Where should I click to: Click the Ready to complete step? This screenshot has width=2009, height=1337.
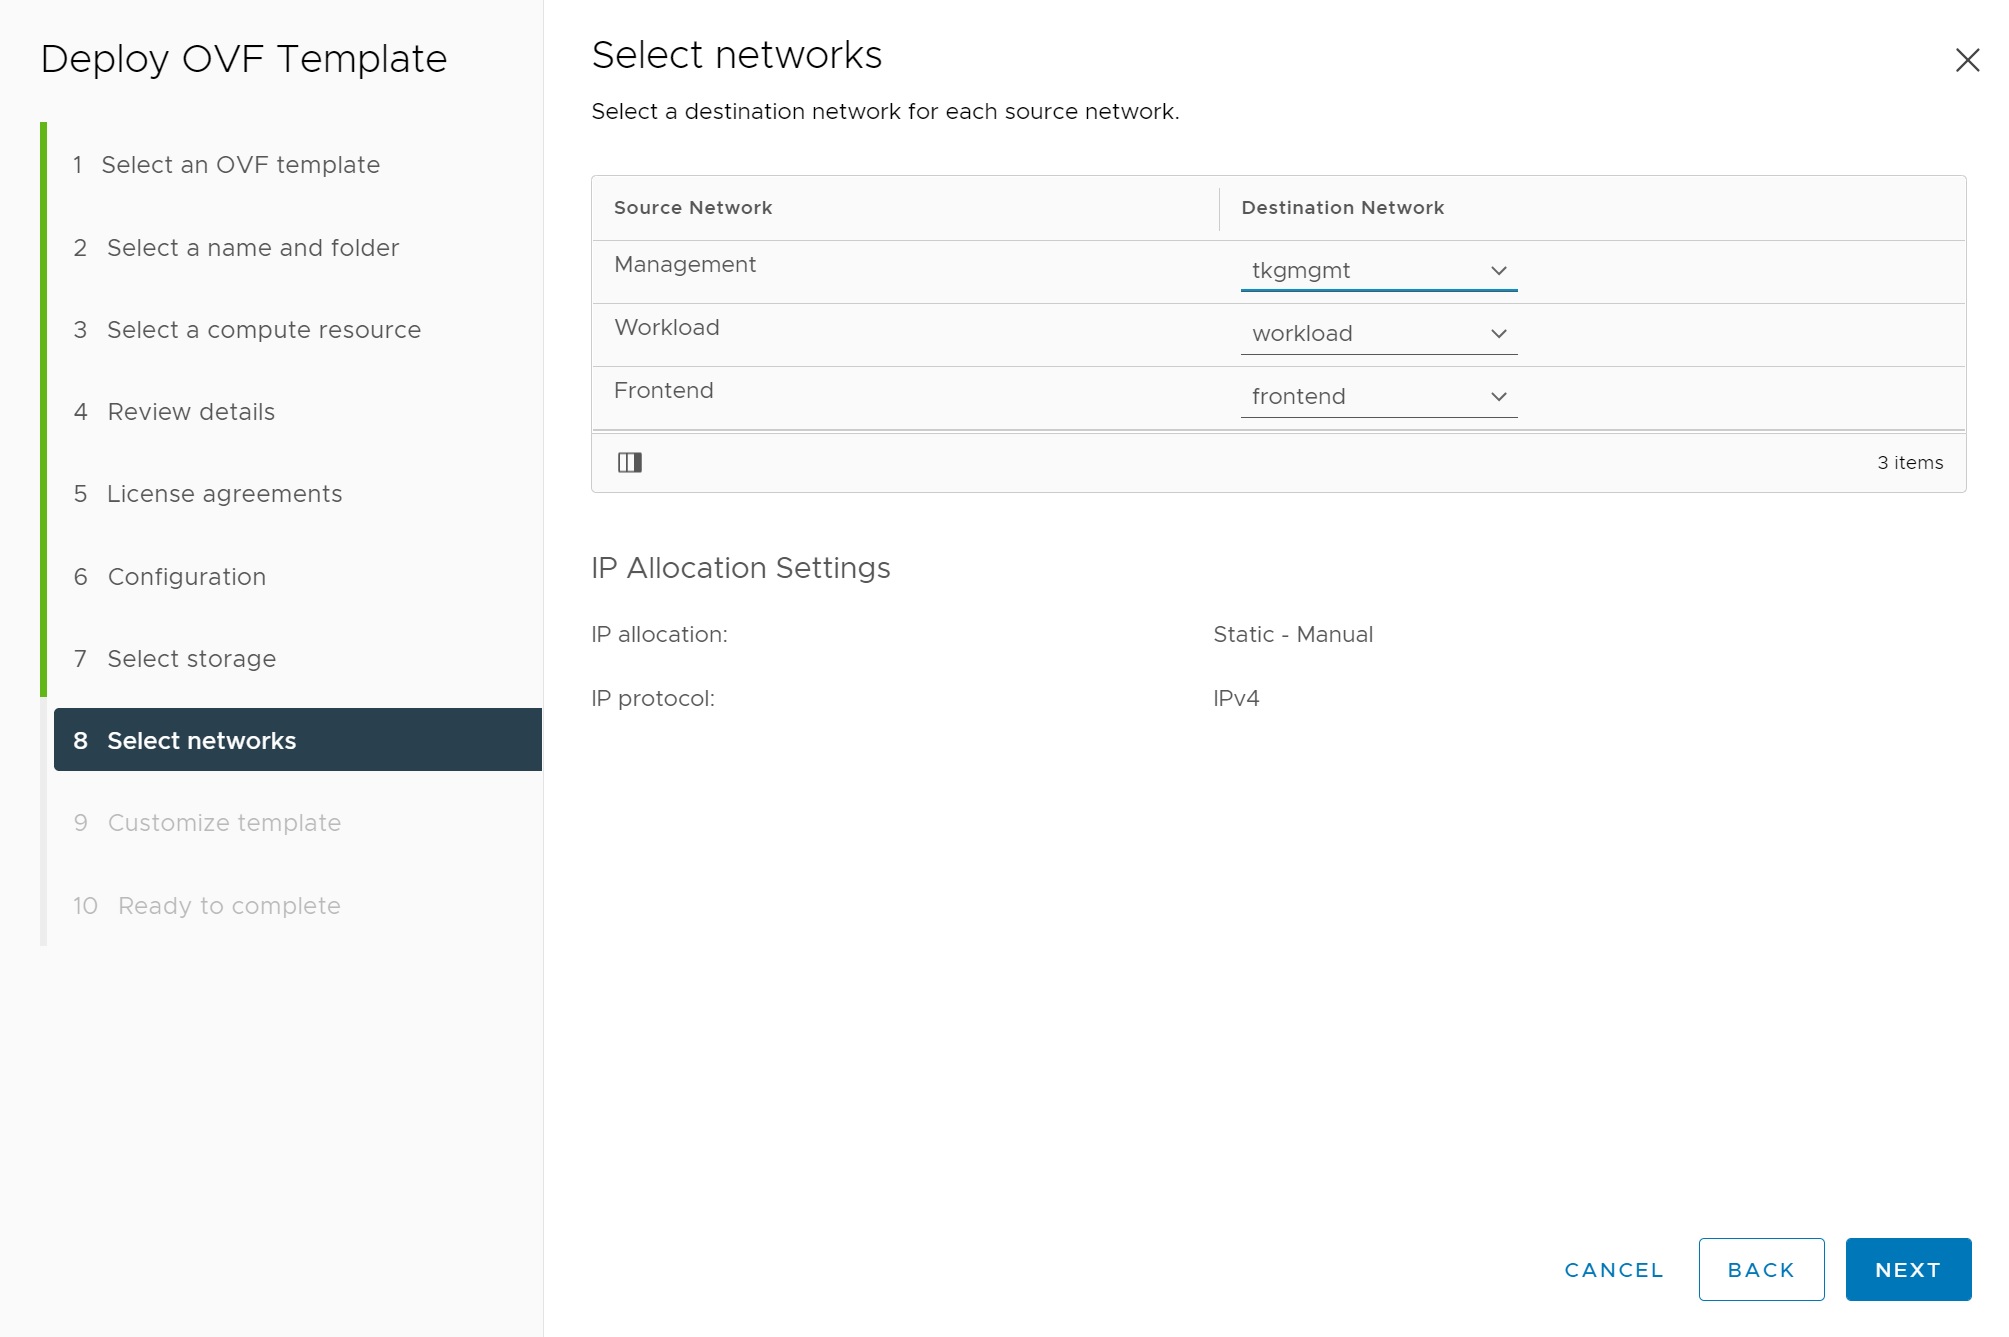[229, 906]
